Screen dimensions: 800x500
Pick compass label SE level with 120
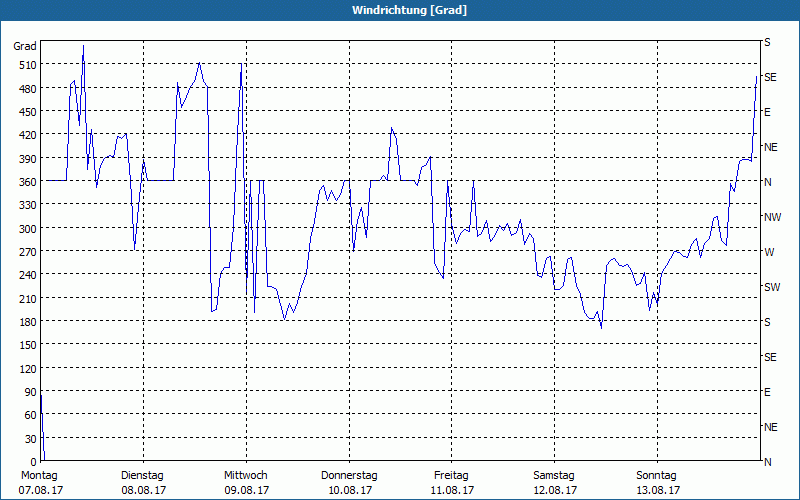770,357
